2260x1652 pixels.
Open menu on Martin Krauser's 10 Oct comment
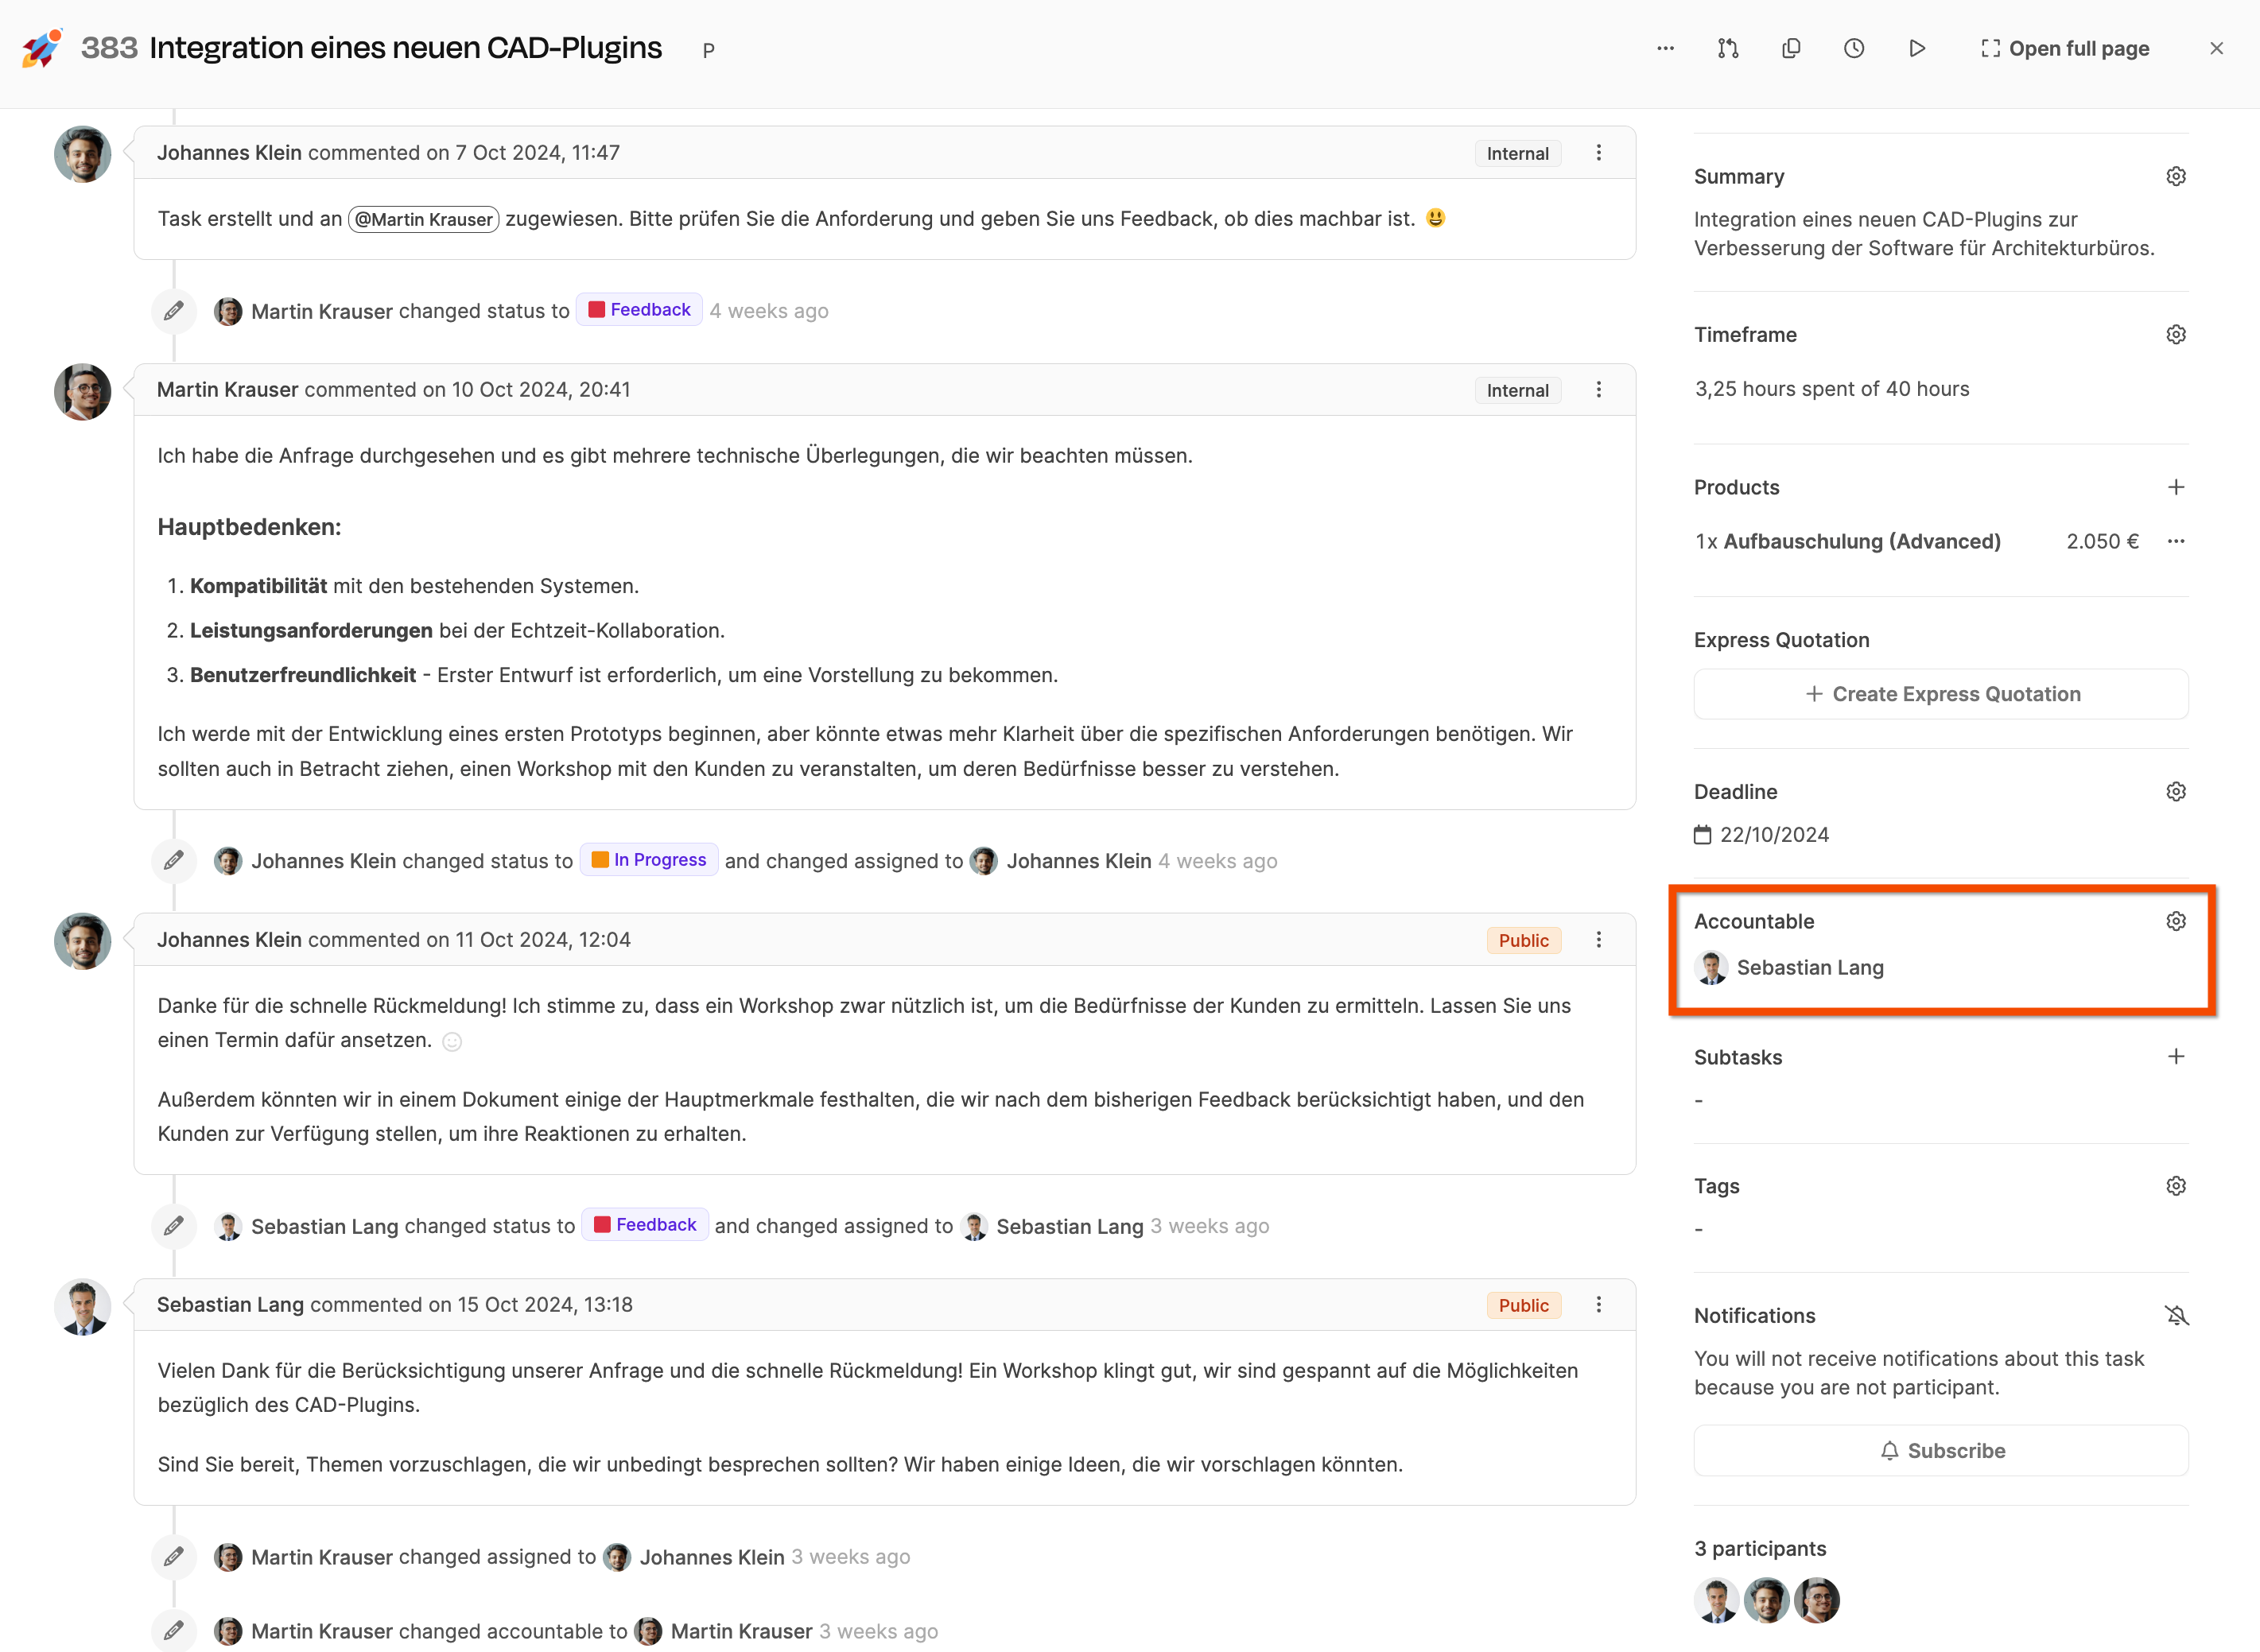1599,390
